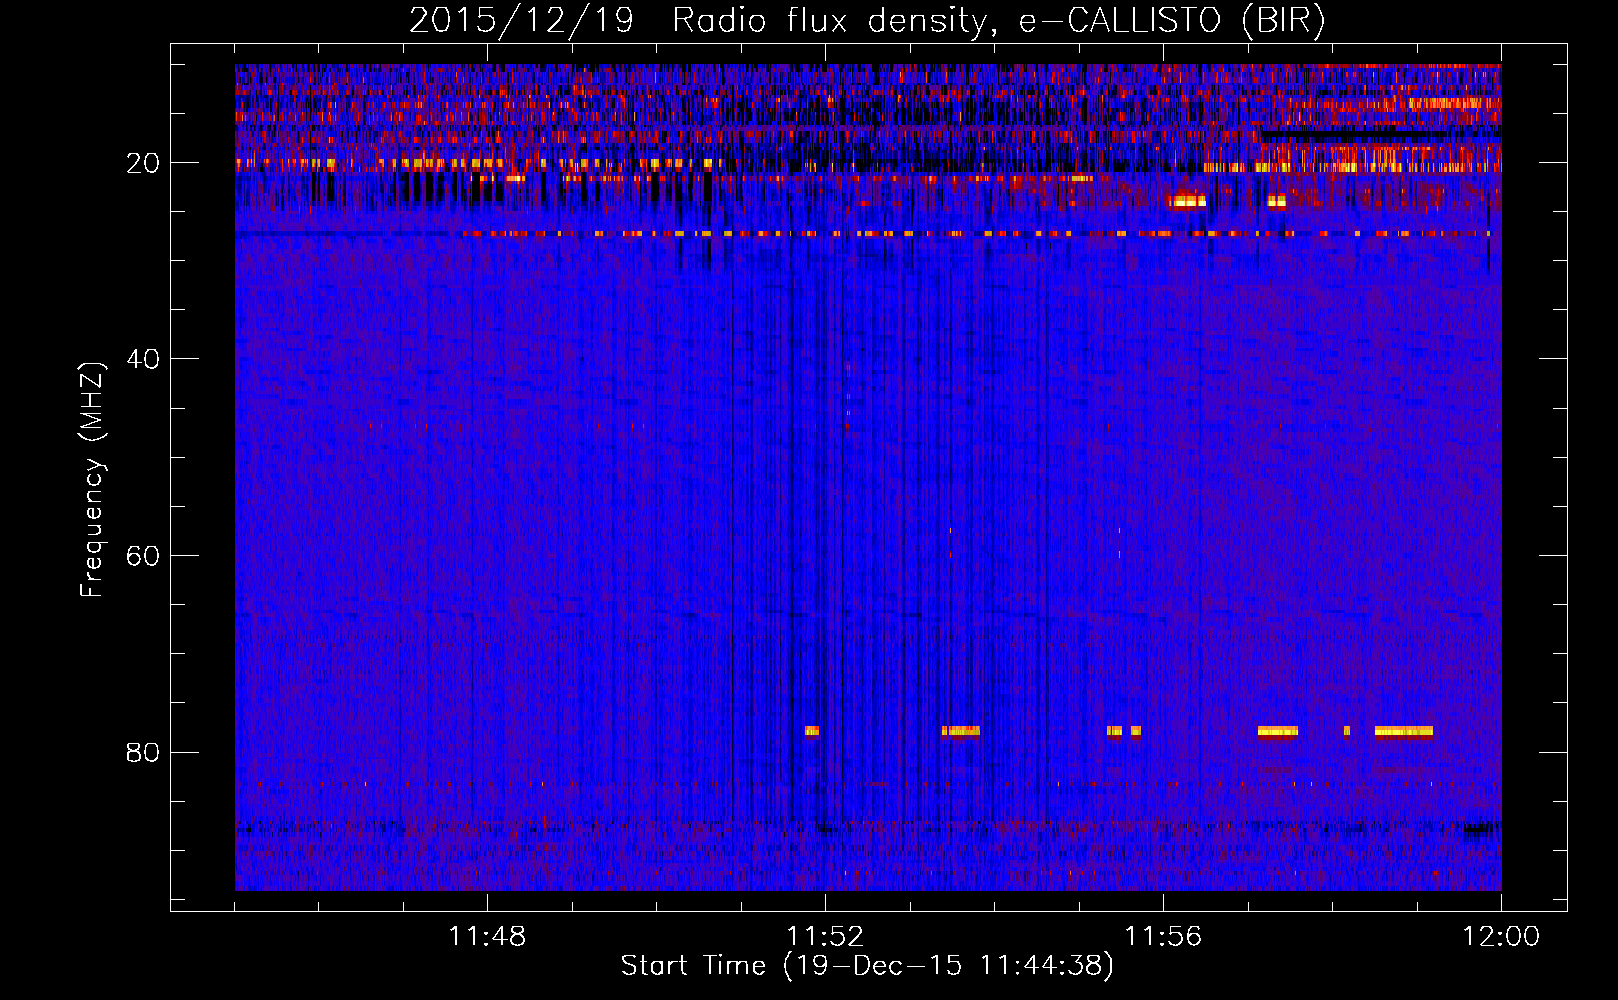The image size is (1618, 1000).
Task: Click the 40 MHz frequency tick label
Action: (x=143, y=359)
